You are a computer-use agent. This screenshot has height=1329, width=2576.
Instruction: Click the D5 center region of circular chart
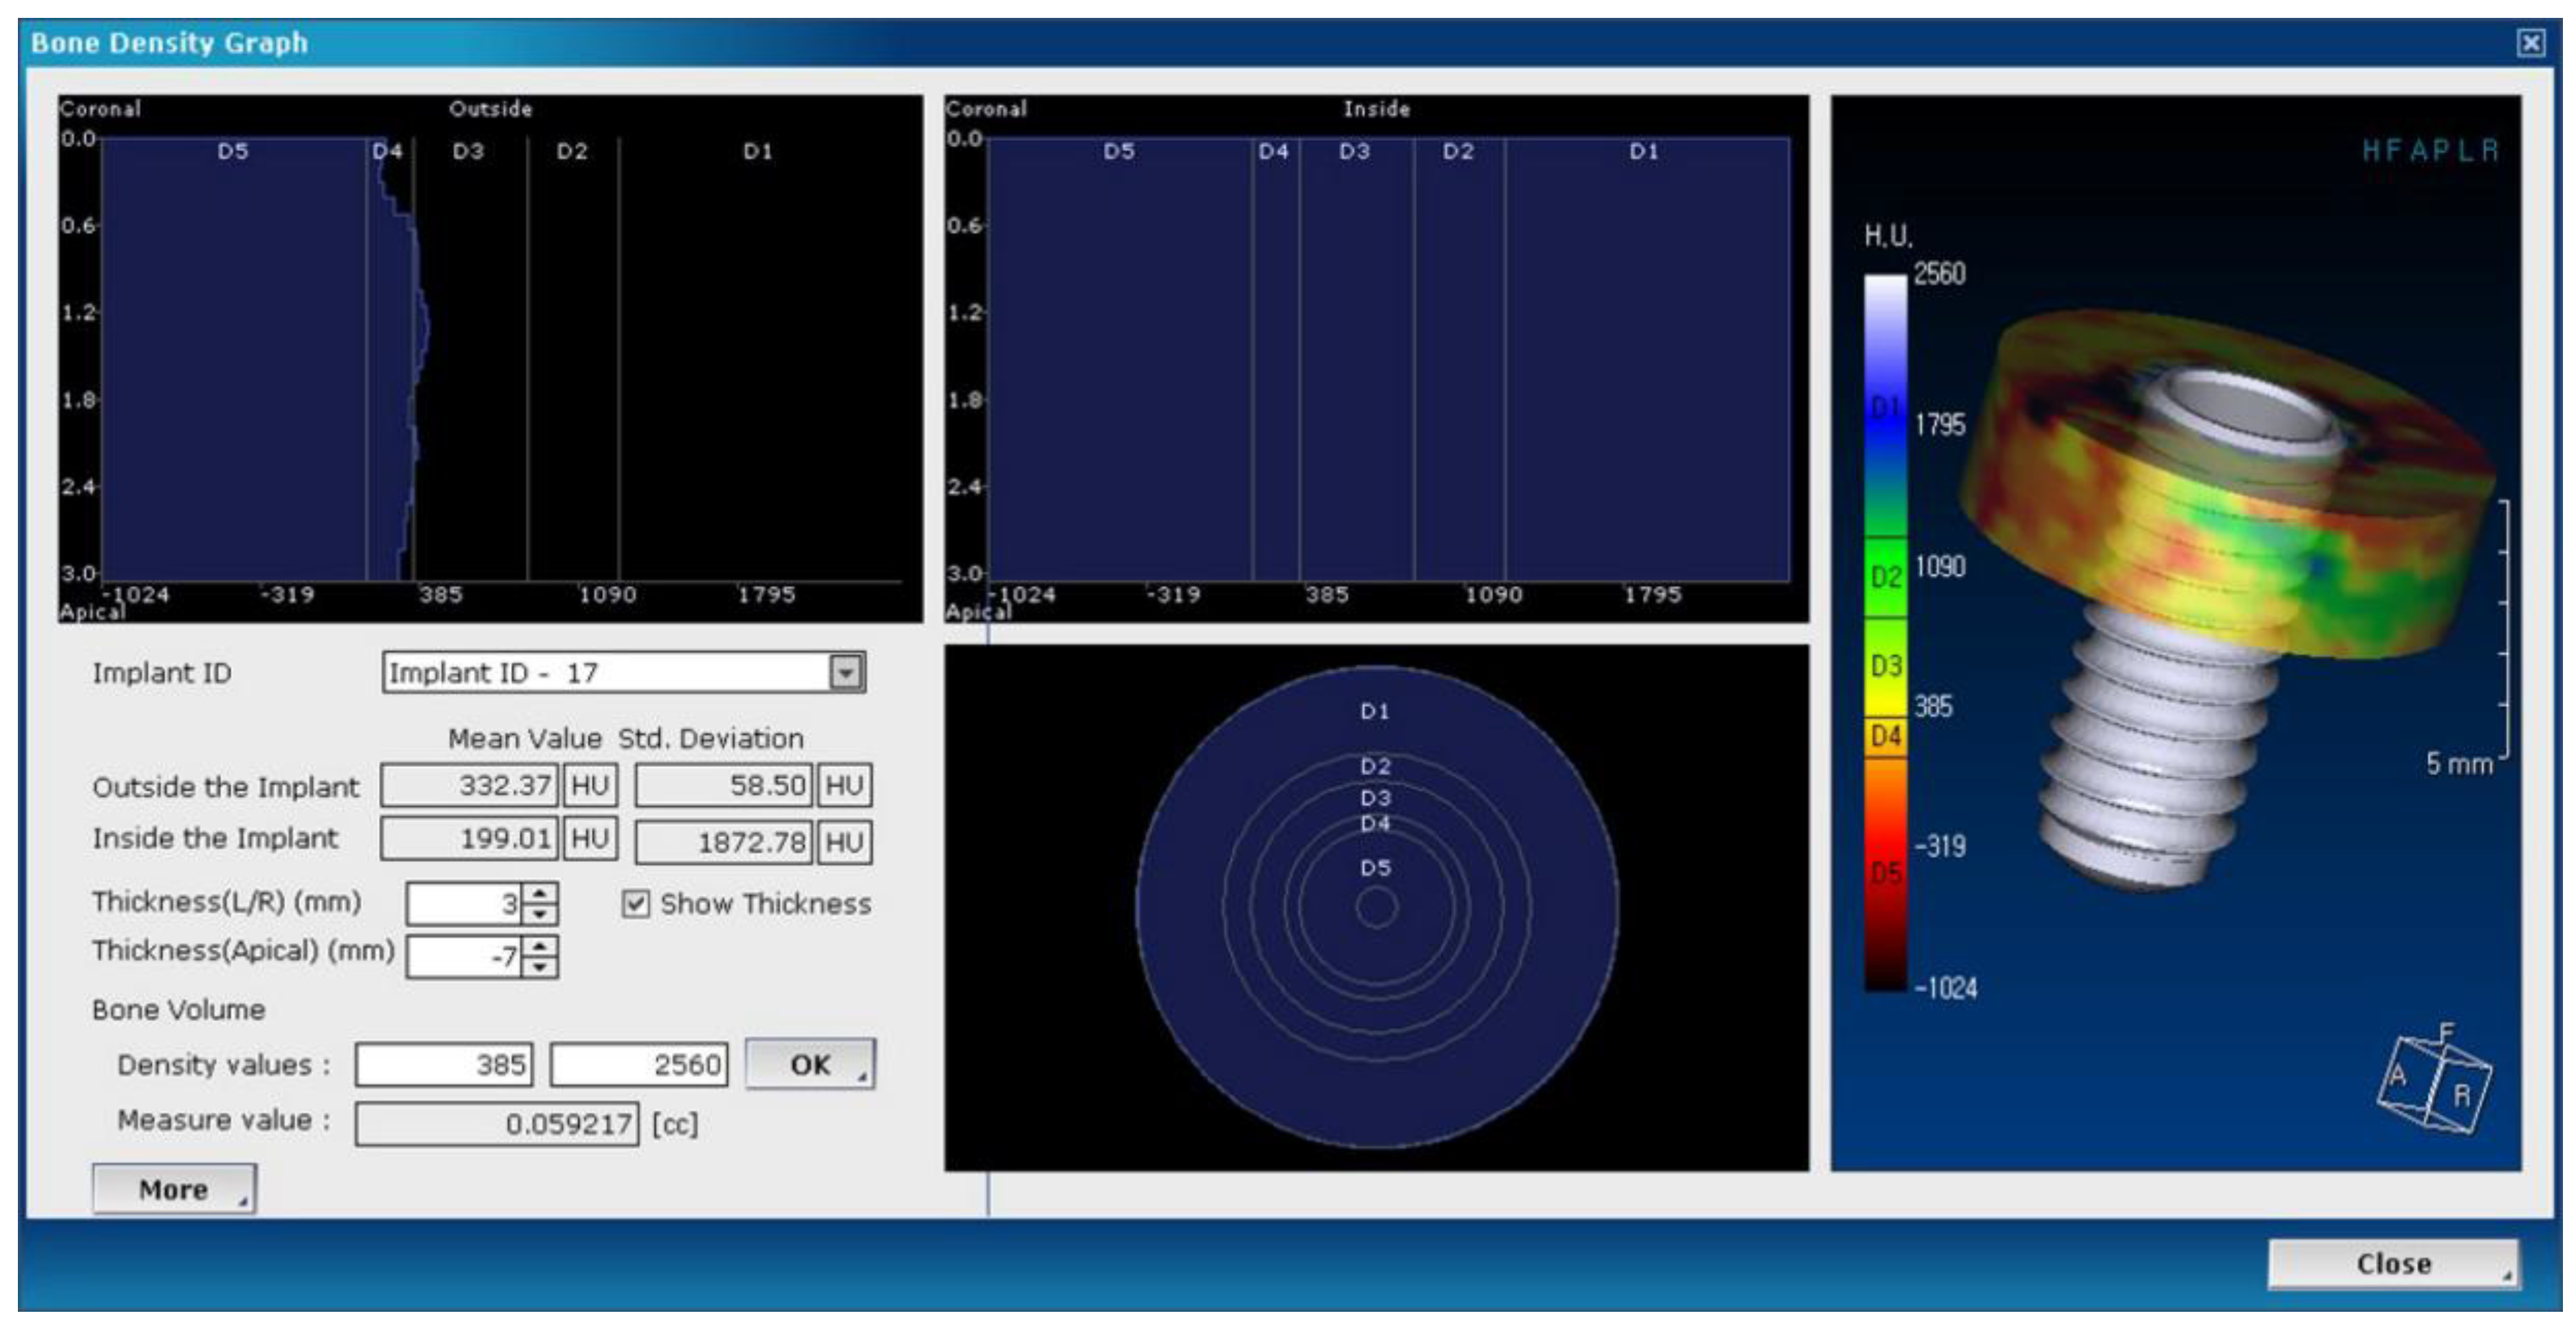coord(1376,880)
